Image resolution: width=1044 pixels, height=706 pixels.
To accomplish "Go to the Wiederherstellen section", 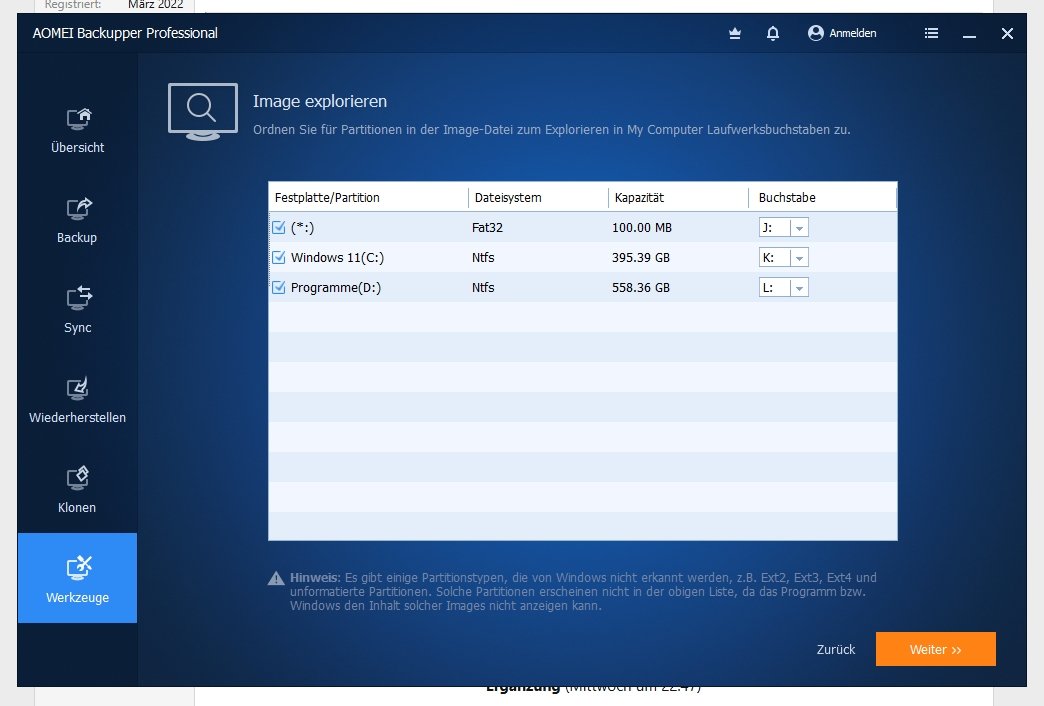I will coord(77,400).
